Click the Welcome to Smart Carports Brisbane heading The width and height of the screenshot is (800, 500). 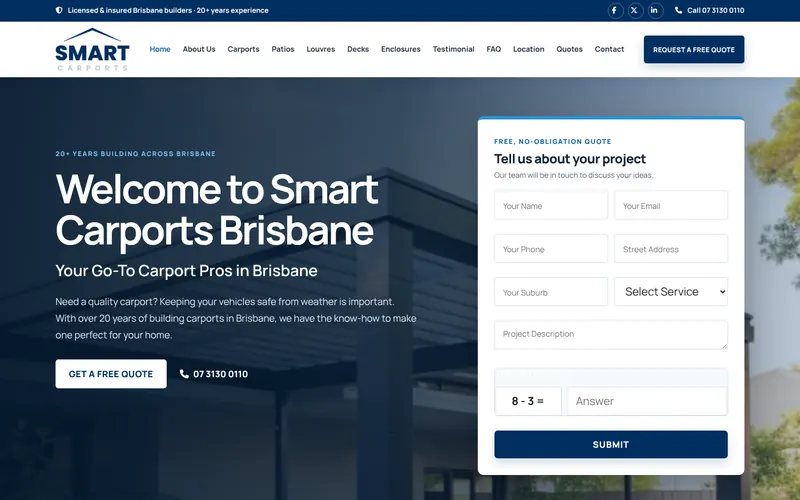(x=217, y=210)
